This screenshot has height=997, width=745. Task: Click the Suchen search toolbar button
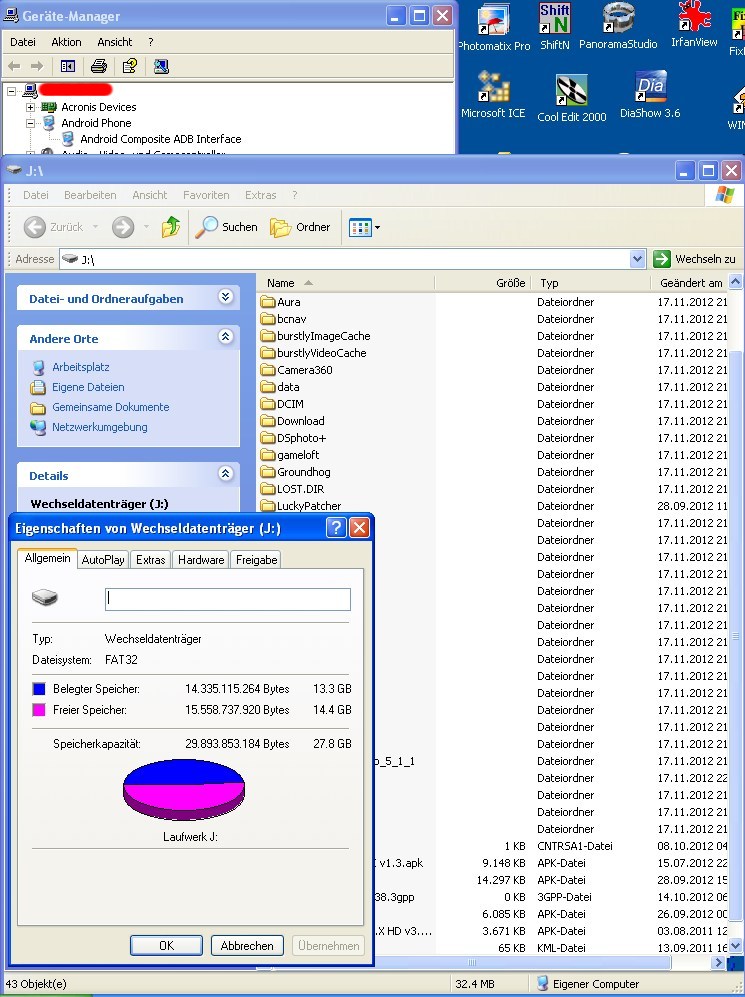coord(227,227)
